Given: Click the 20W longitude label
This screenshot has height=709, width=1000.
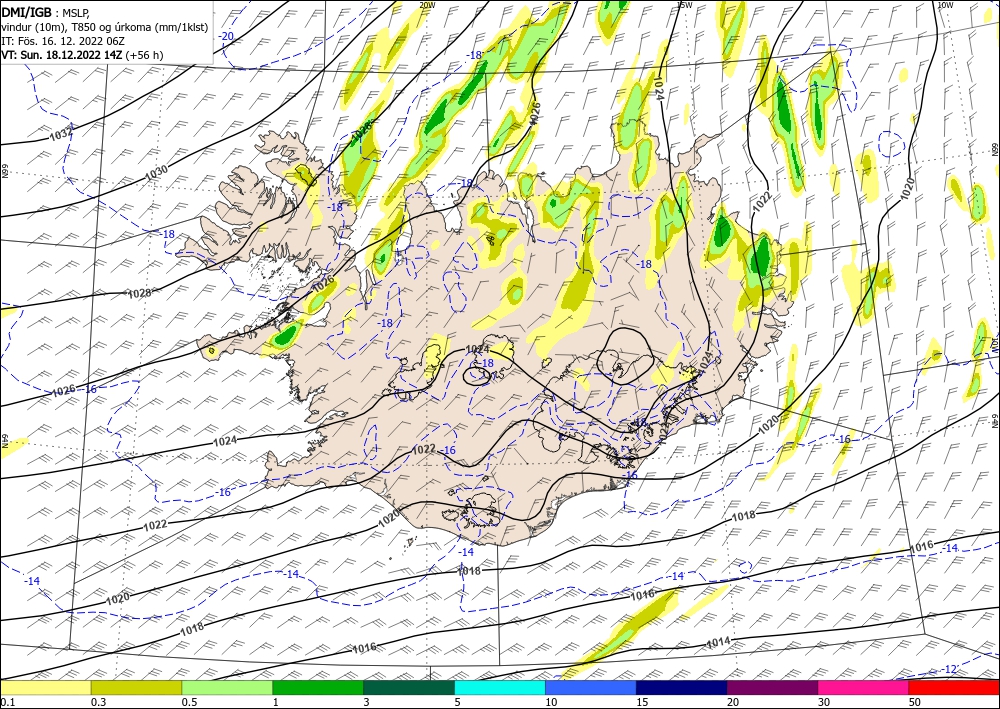Looking at the screenshot, I should 427,4.
